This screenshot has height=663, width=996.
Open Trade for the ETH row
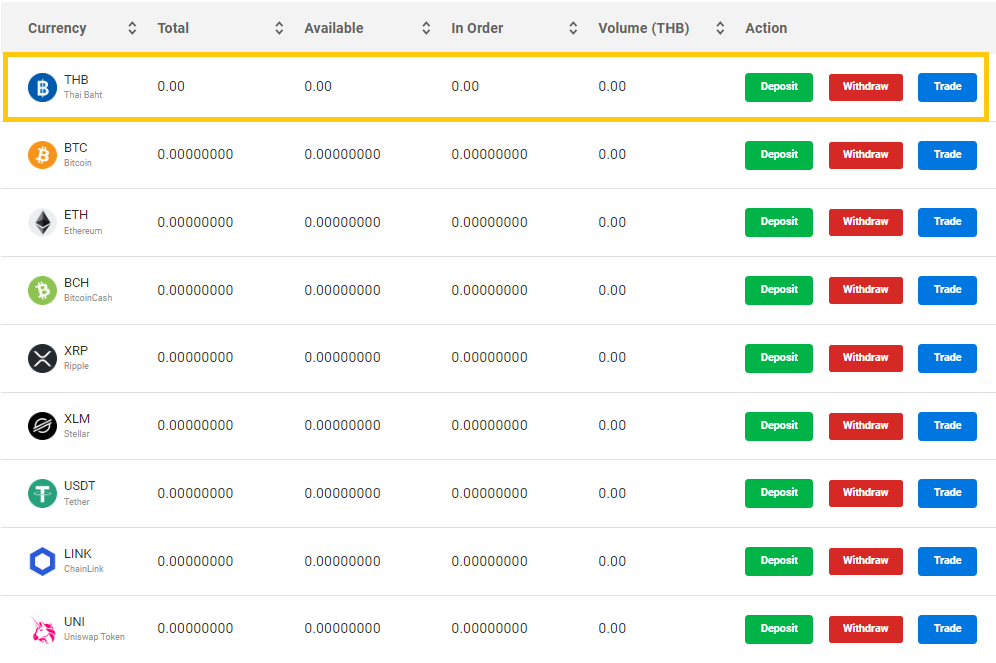947,222
